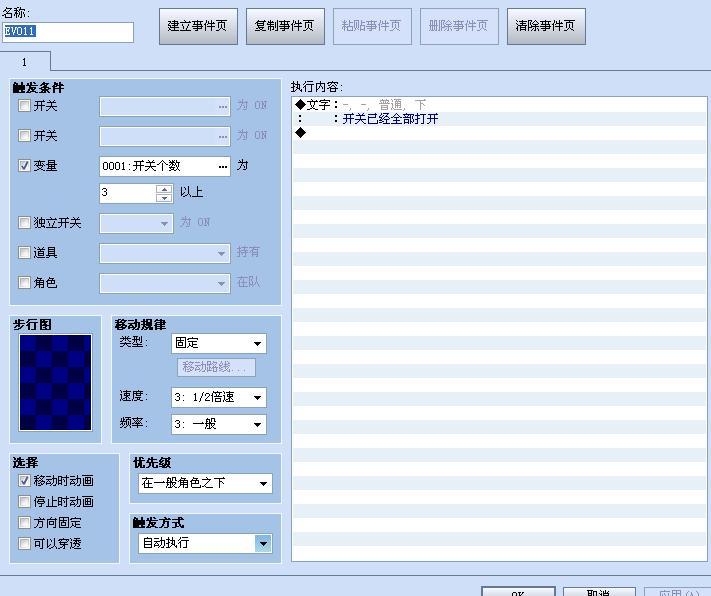Uncheck the 变量 condition checkbox
711x596 pixels.
[24, 166]
